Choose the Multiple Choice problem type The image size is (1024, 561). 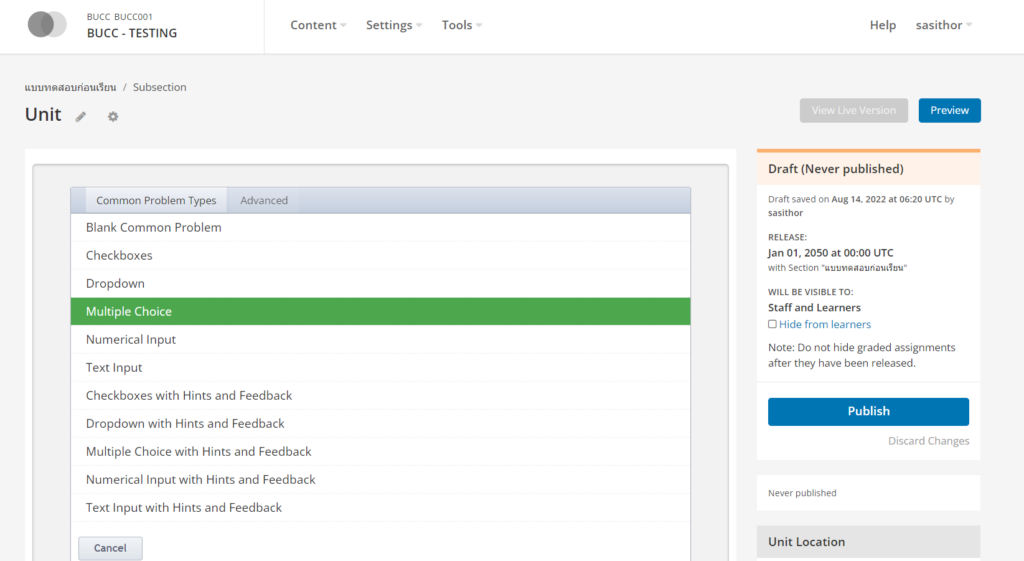click(x=129, y=311)
